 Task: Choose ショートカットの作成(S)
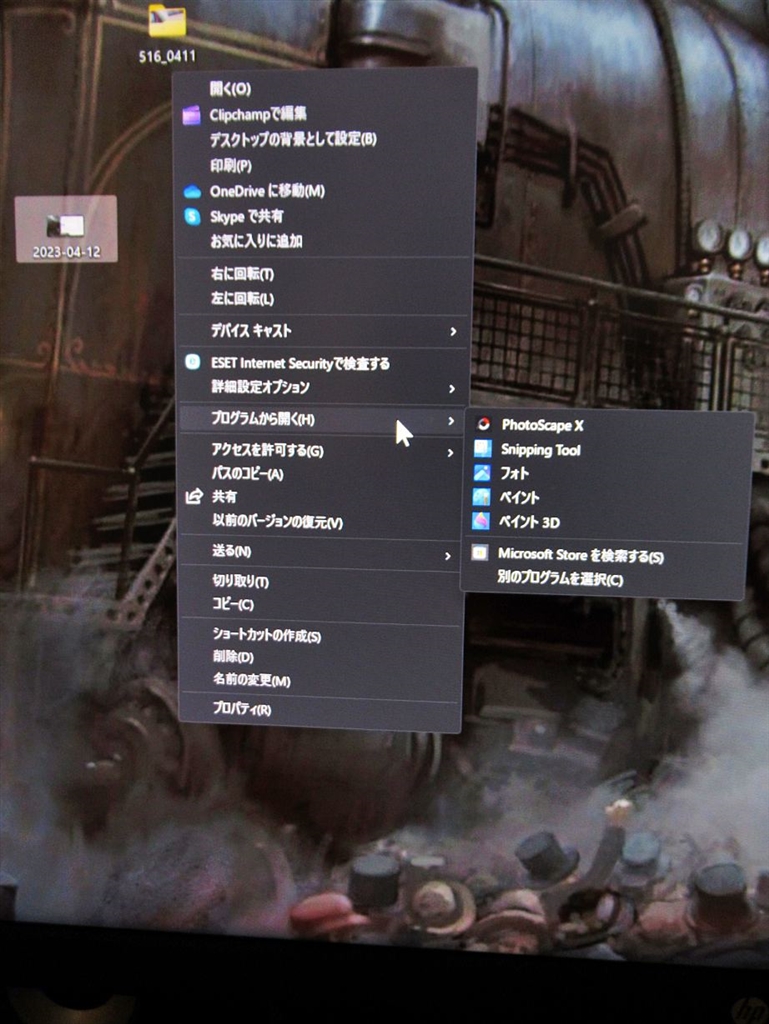tap(266, 635)
